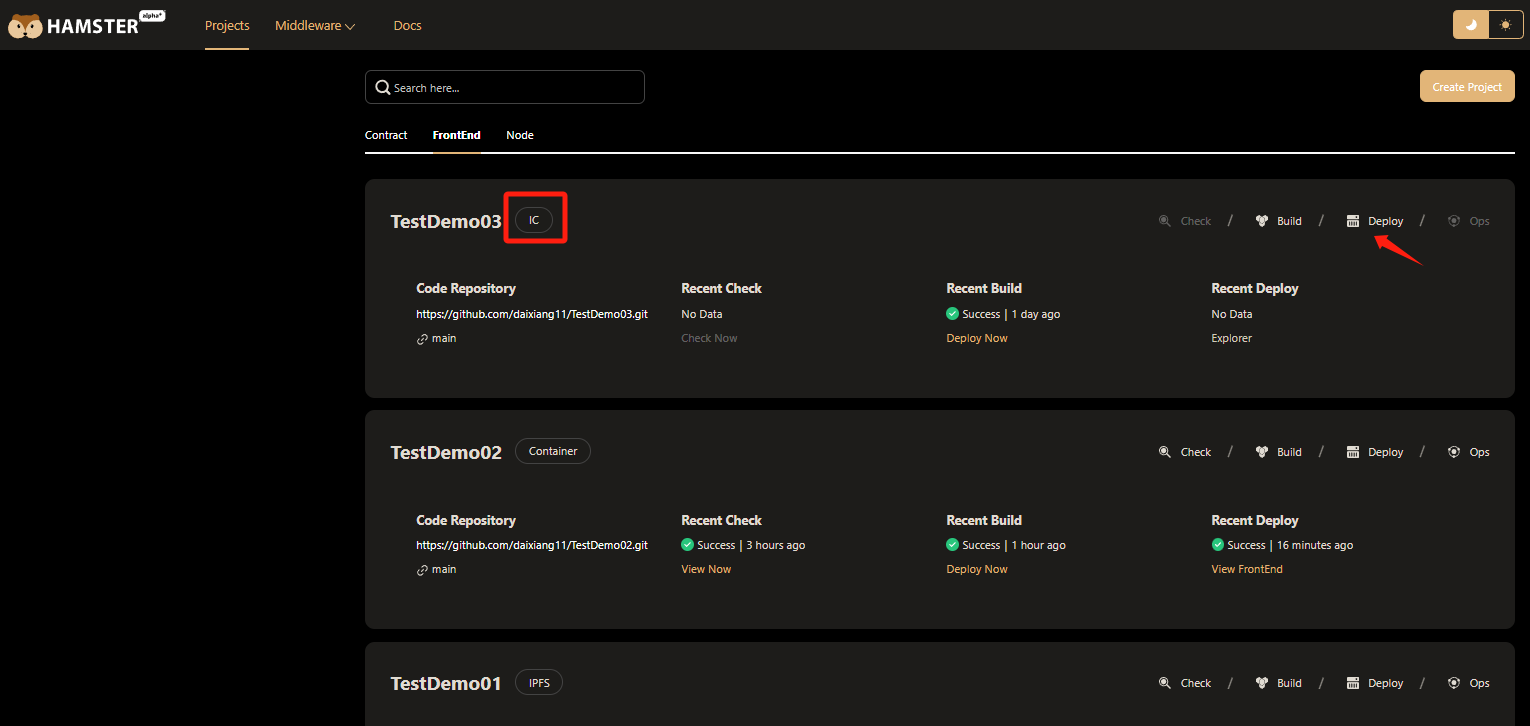Click TestDemo01 Deploy text label
1530x726 pixels.
[x=1386, y=683]
